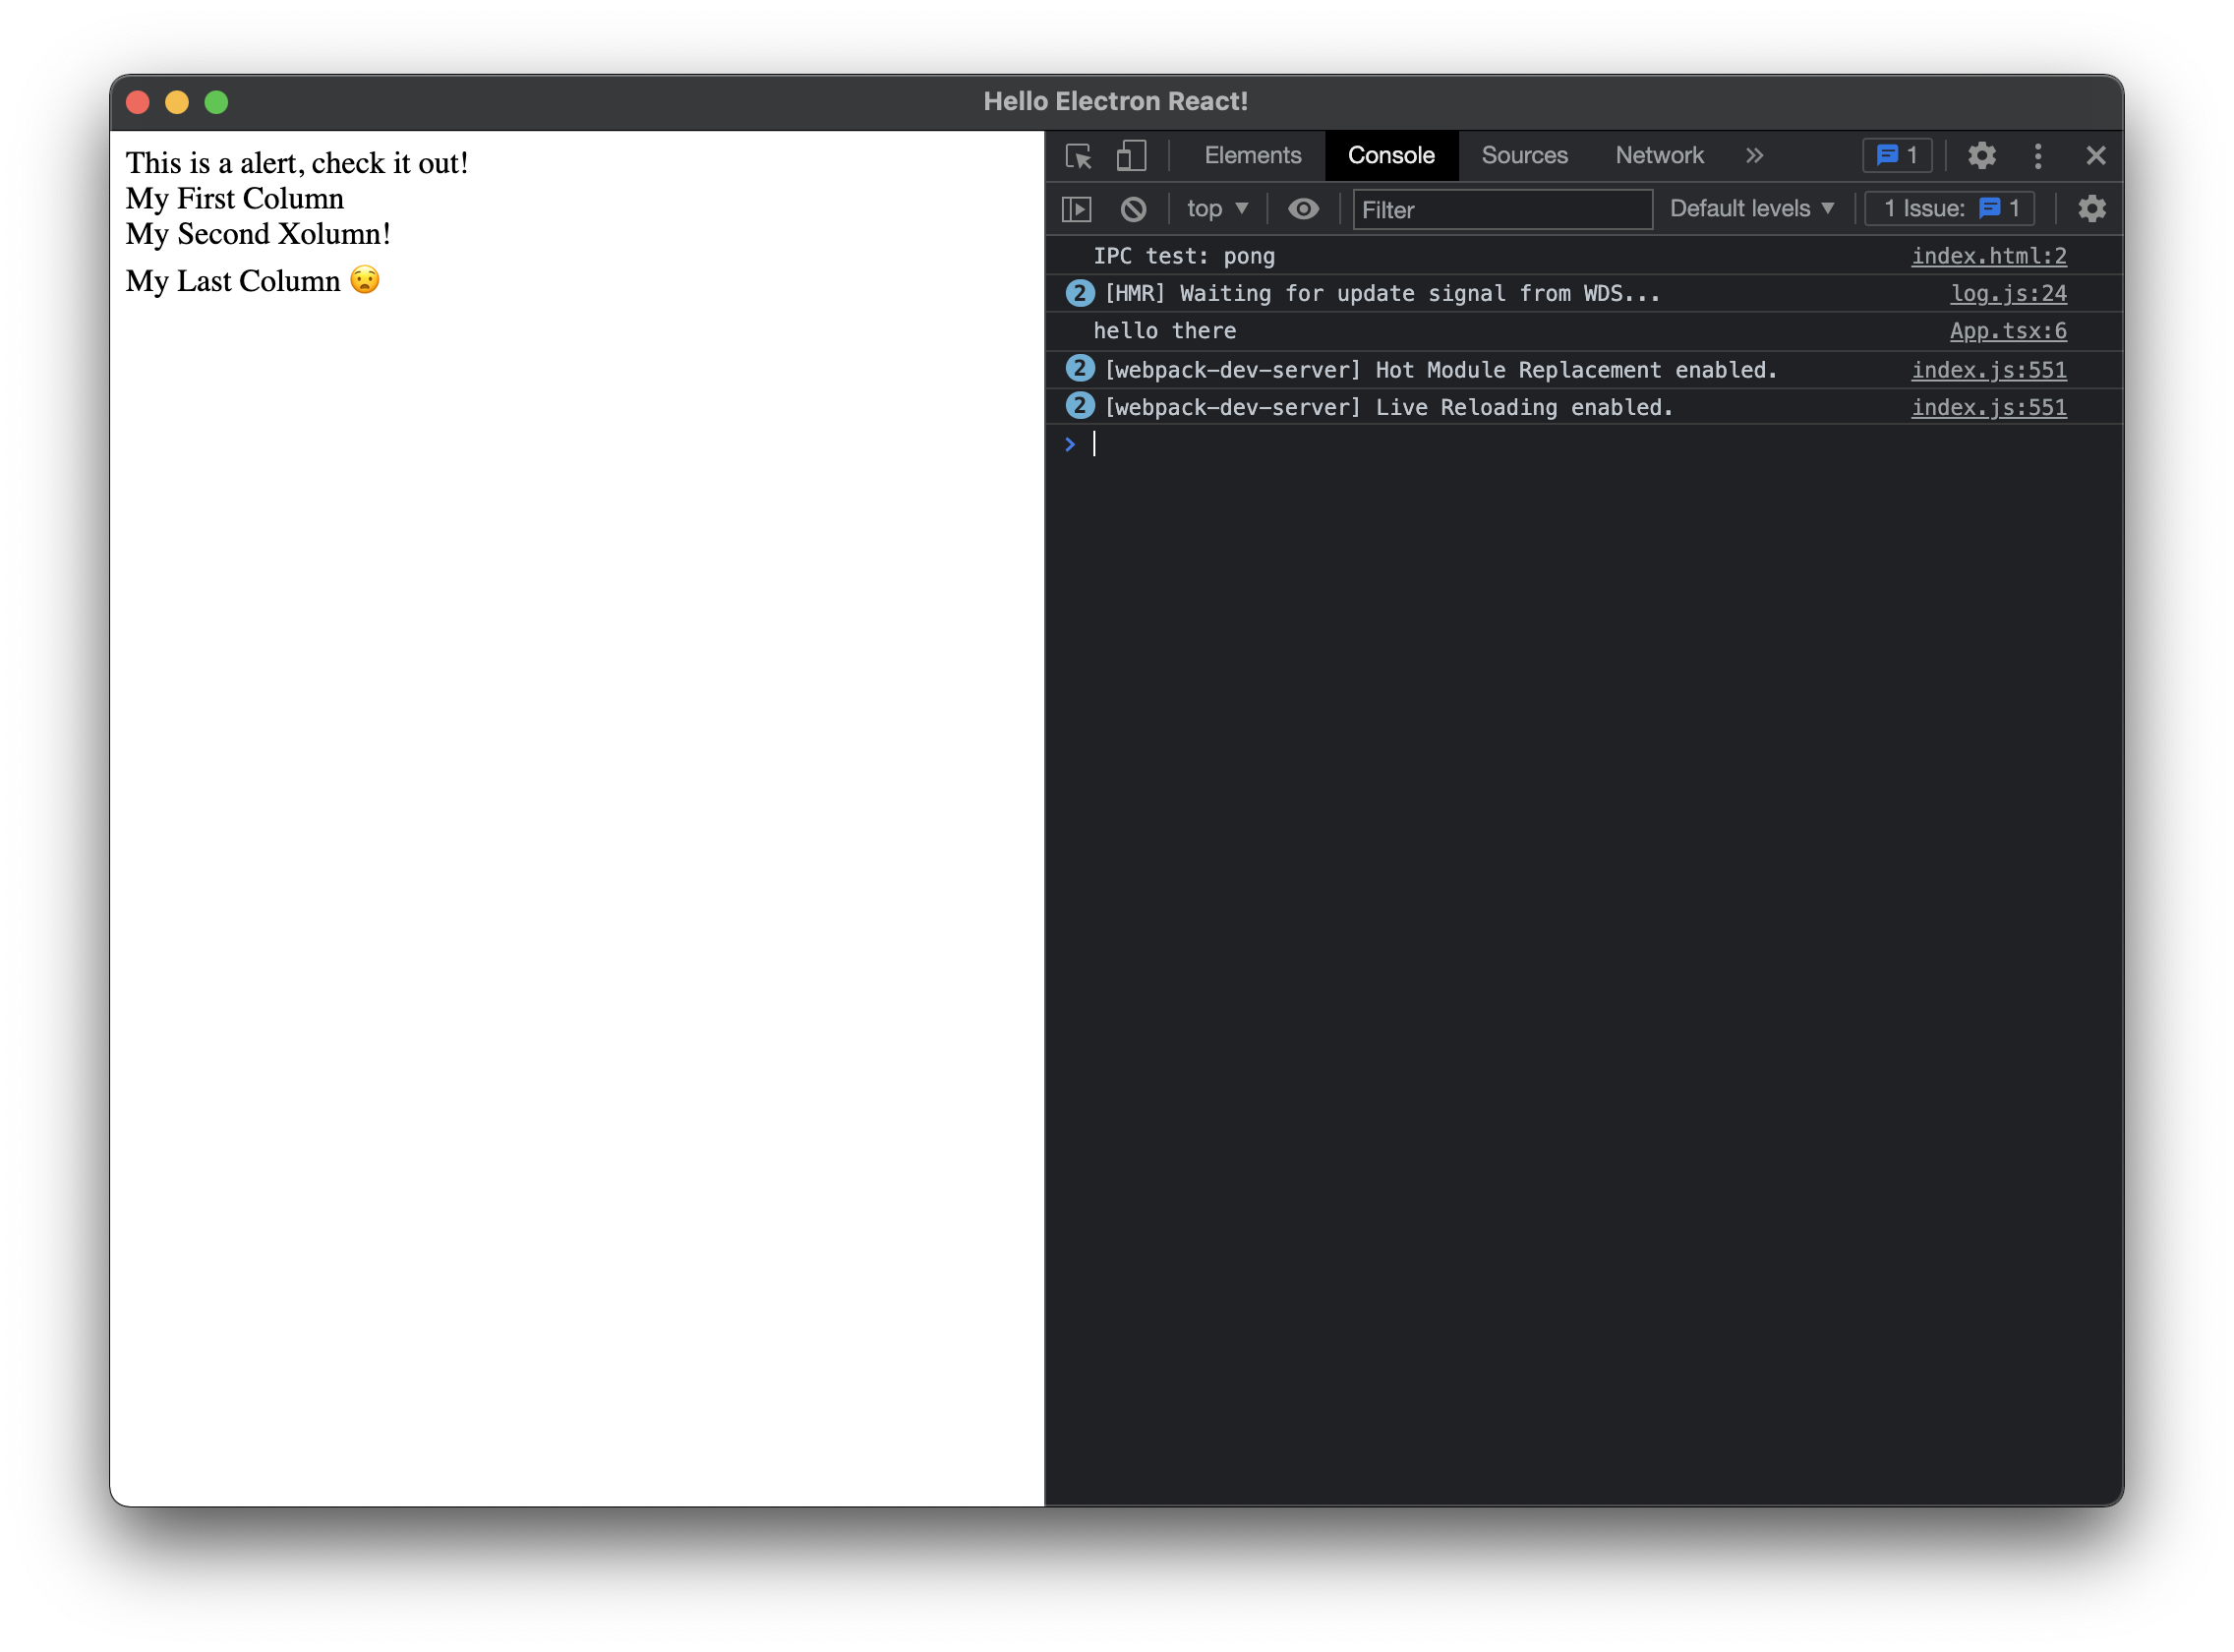Open console settings gear in toolbar
This screenshot has height=1652, width=2234.
2091,209
